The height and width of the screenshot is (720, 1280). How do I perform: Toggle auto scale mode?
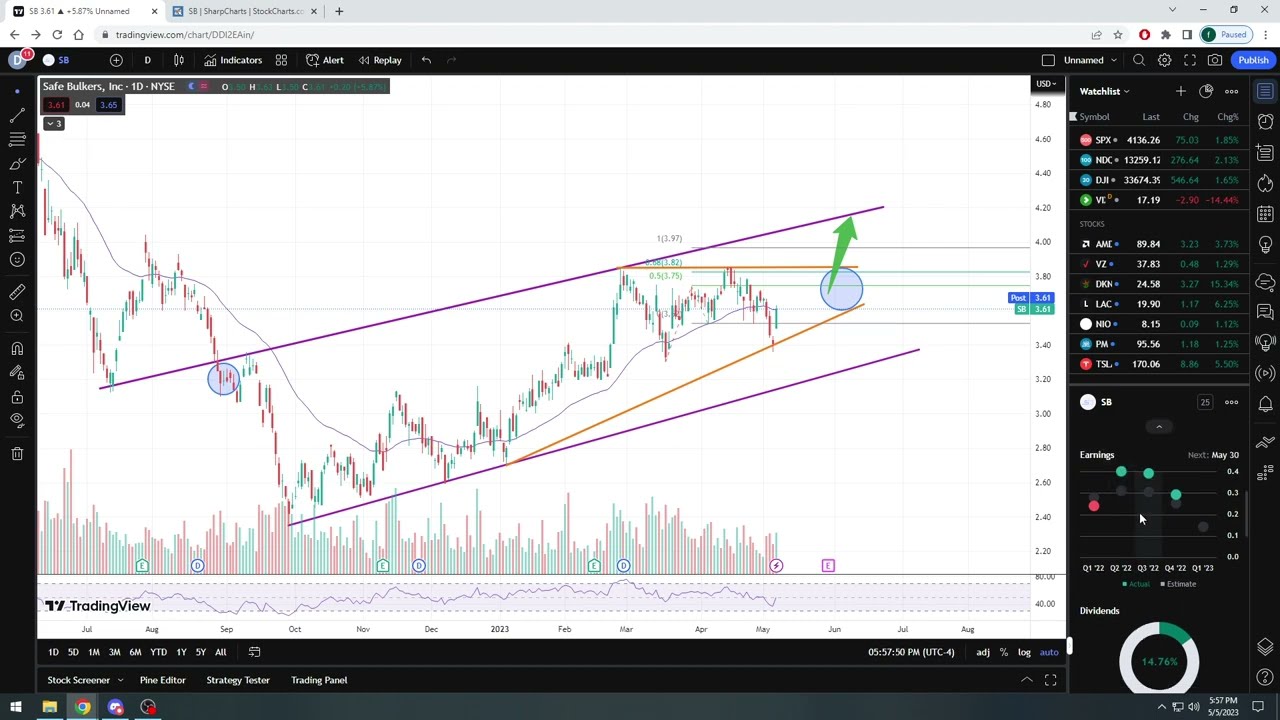pos(1049,652)
